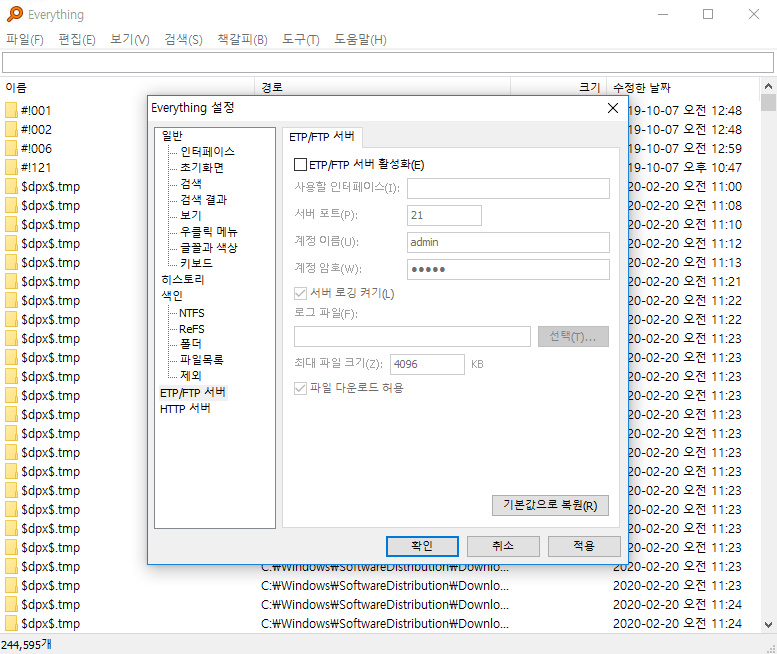Select 파일목록 tree item
777x654 pixels.
click(x=202, y=360)
